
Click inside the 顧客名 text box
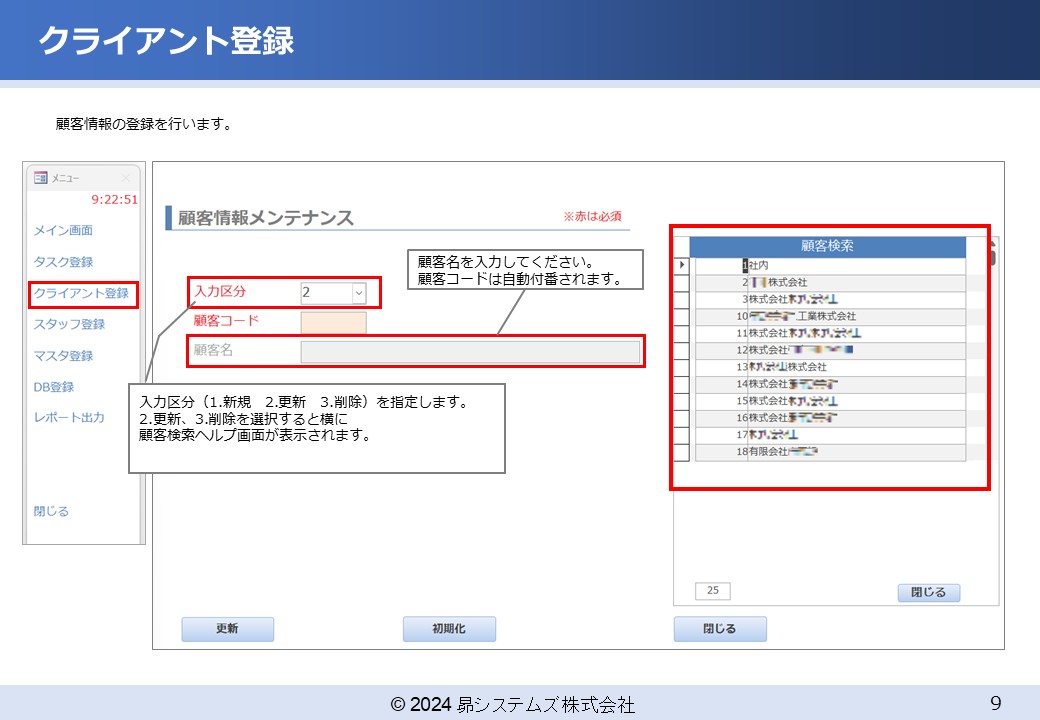coord(470,351)
